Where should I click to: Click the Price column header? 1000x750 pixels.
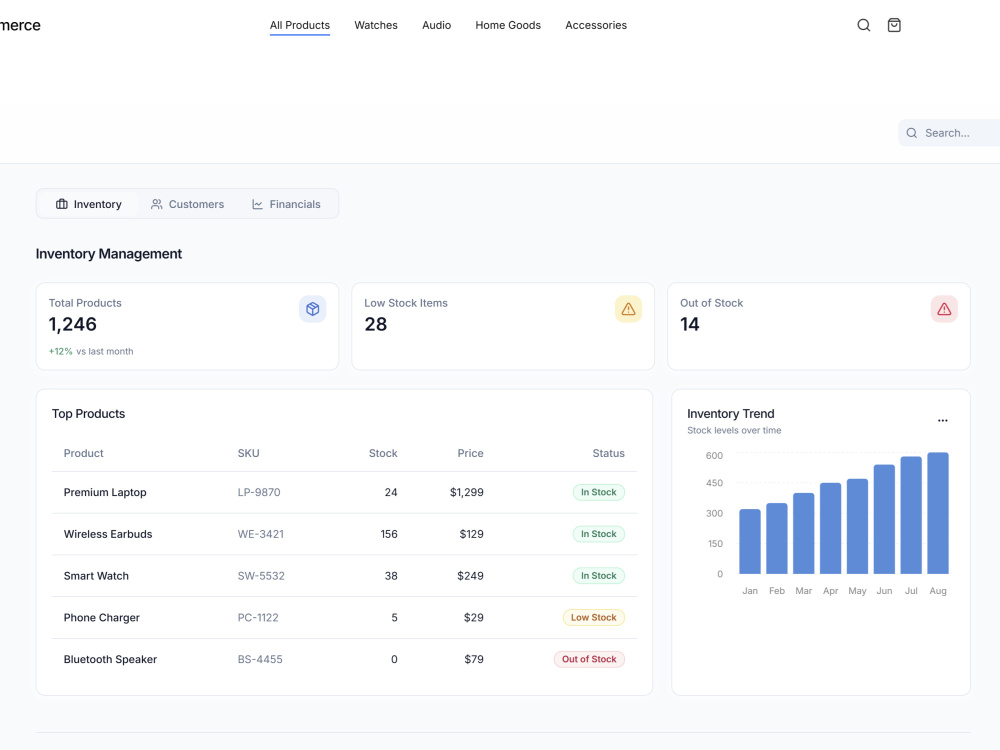point(470,453)
